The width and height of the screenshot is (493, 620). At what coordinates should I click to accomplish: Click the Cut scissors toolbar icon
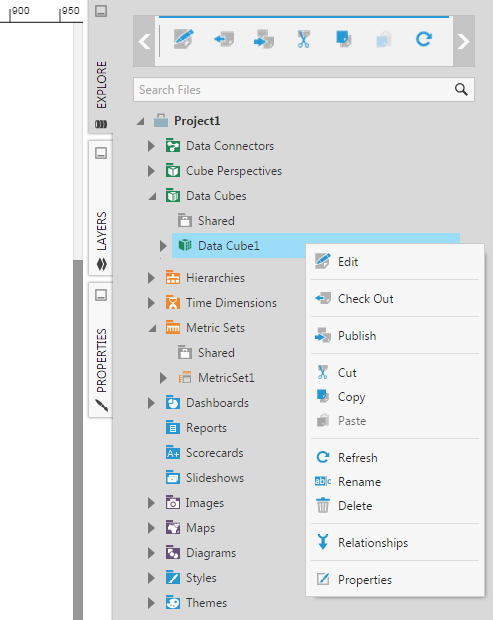coord(303,39)
